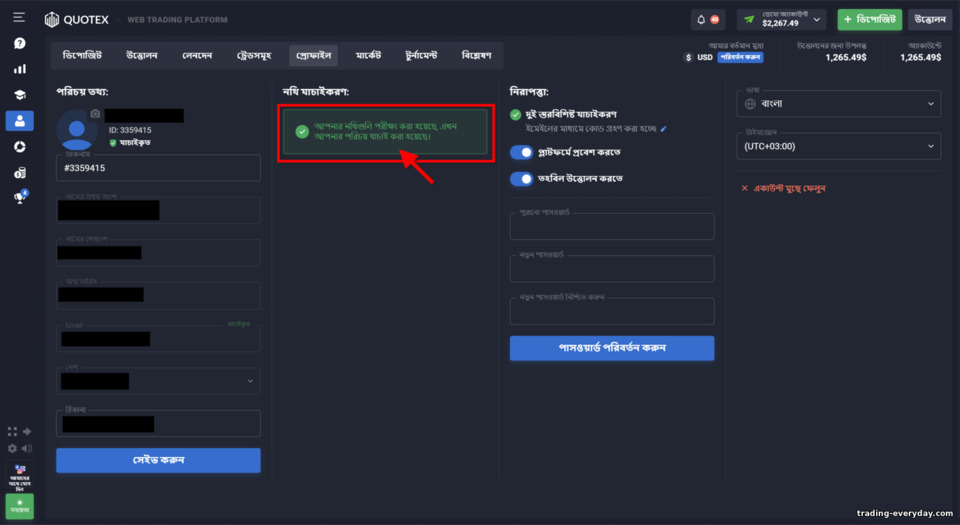Open the notifications bell icon

pyautogui.click(x=701, y=20)
